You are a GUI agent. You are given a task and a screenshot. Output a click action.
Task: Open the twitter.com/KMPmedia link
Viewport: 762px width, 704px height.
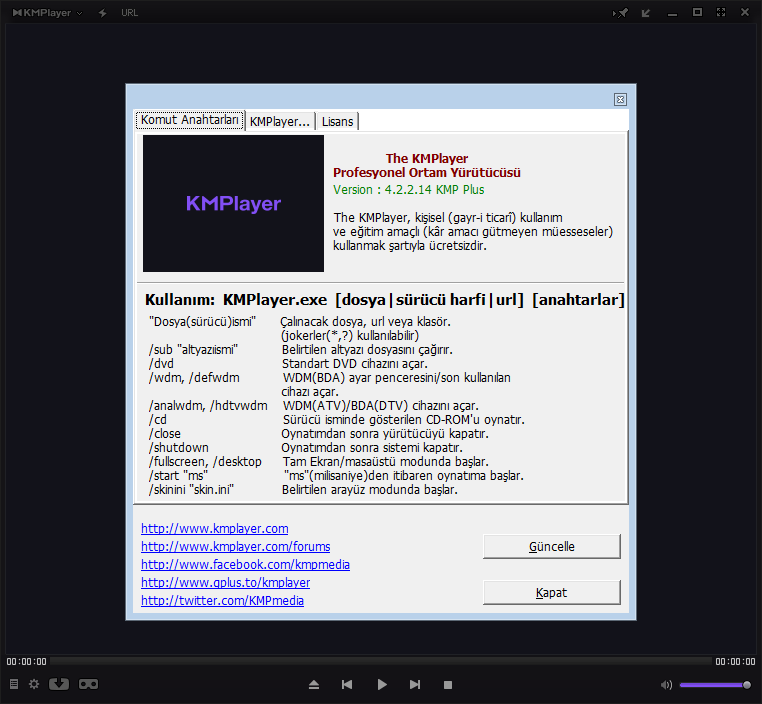click(223, 601)
